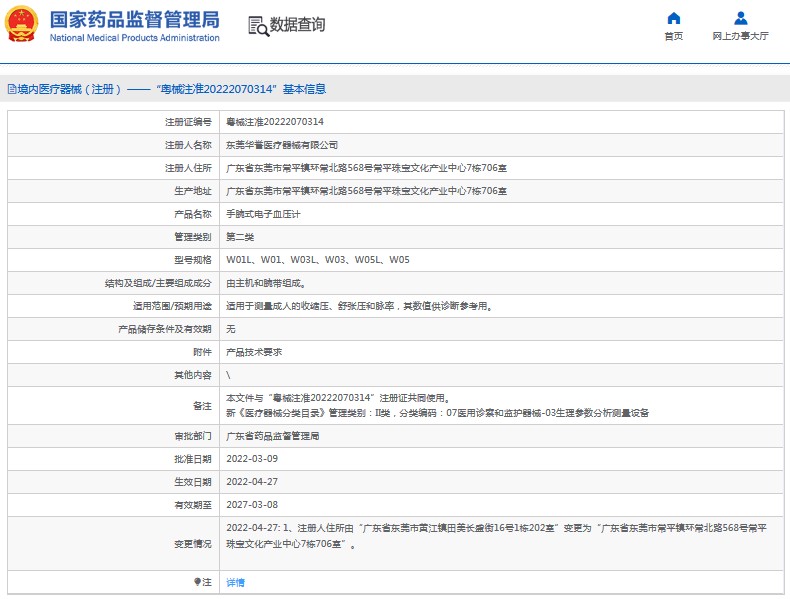
Task: Click the person icon above 网上办事大厅
Action: pos(740,18)
